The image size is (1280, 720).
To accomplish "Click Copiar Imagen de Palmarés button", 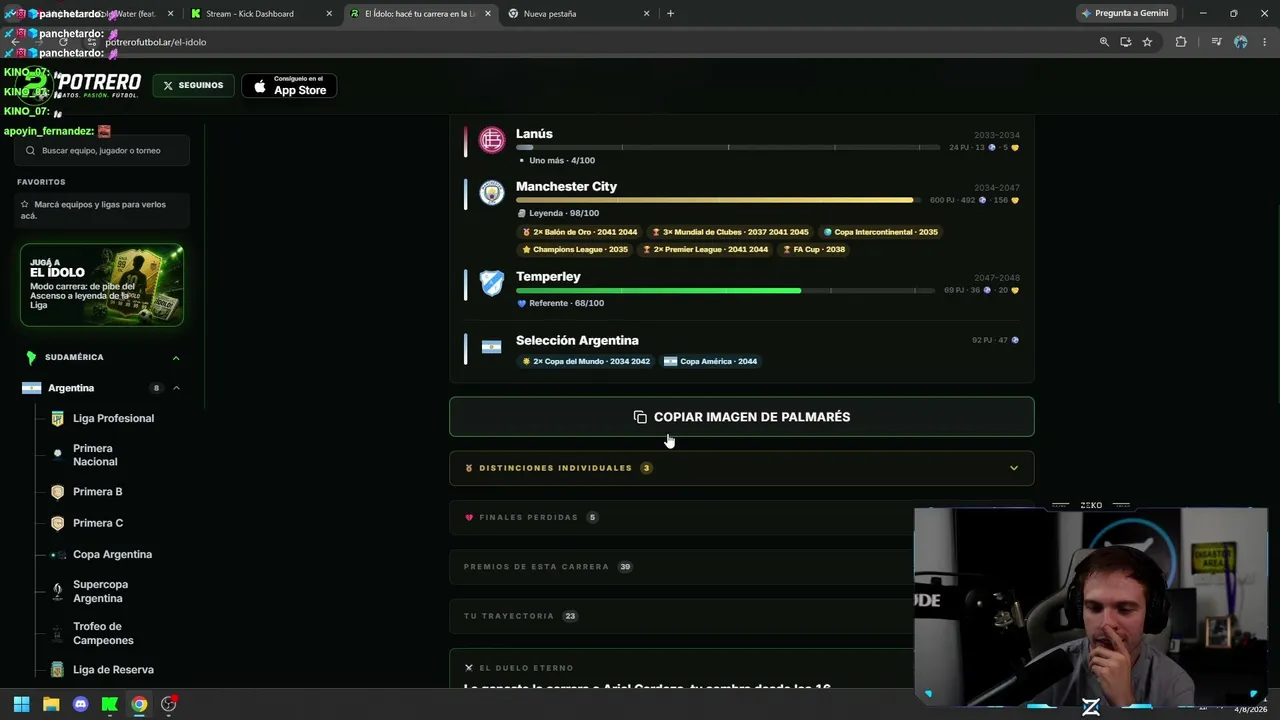I will click(741, 417).
